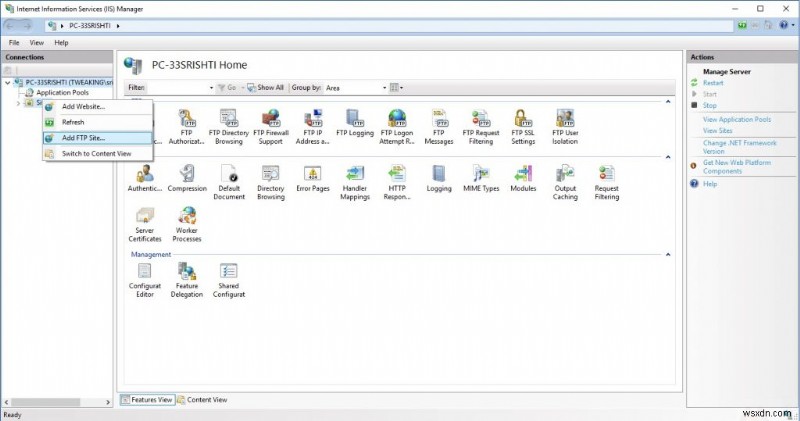Open the Authentication feature icon
Image resolution: width=800 pixels, height=421 pixels.
click(145, 178)
